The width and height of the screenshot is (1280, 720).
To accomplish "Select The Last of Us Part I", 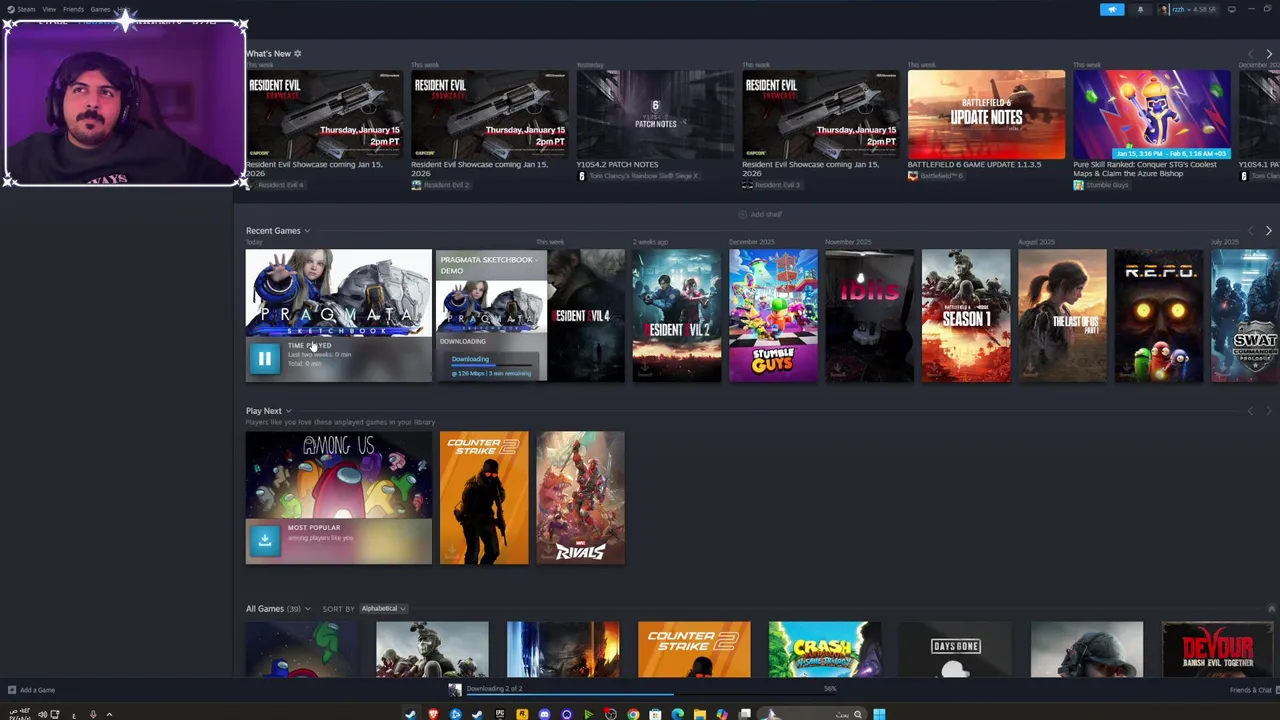I will [x=1063, y=316].
